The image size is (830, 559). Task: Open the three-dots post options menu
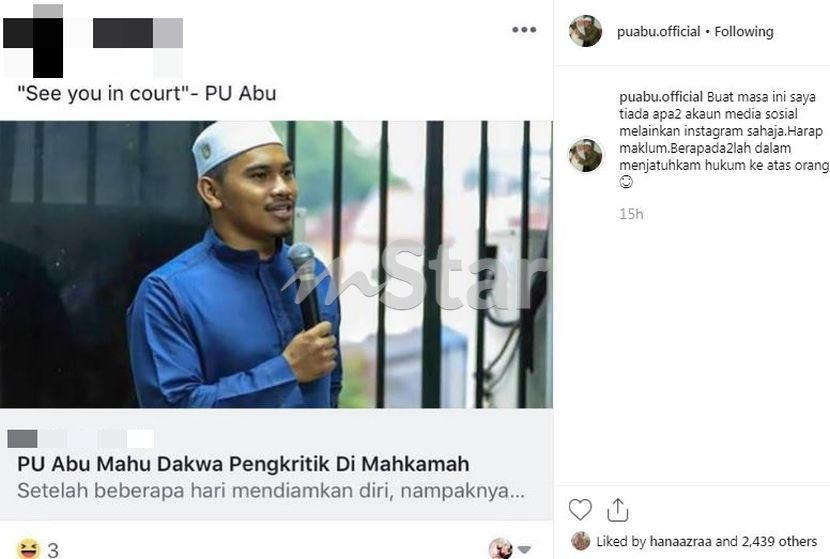(524, 30)
